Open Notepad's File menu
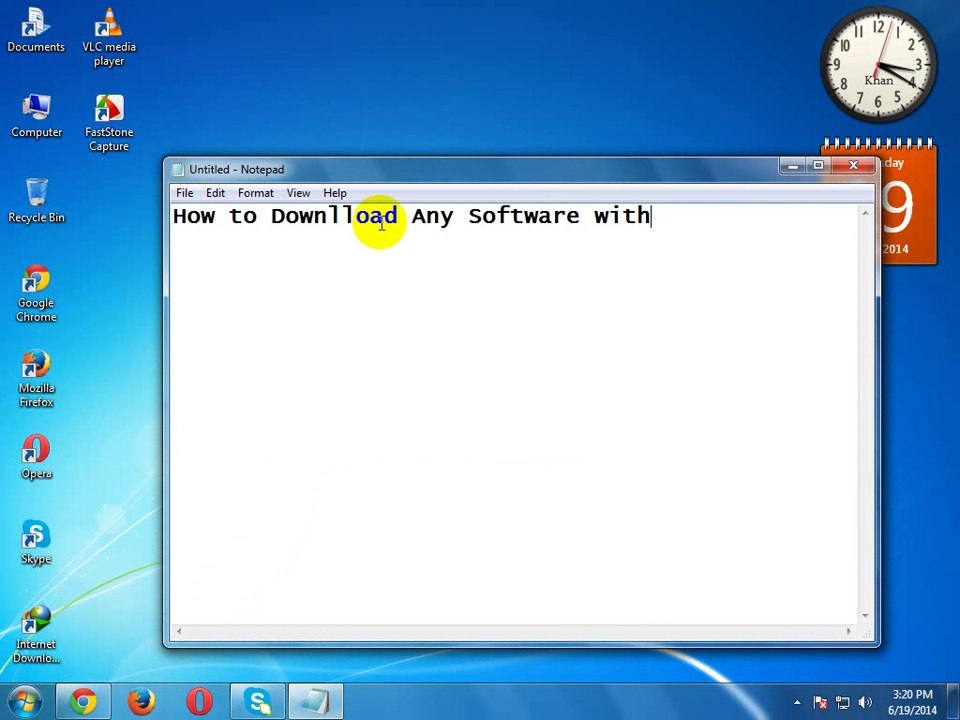The height and width of the screenshot is (720, 960). coord(184,193)
